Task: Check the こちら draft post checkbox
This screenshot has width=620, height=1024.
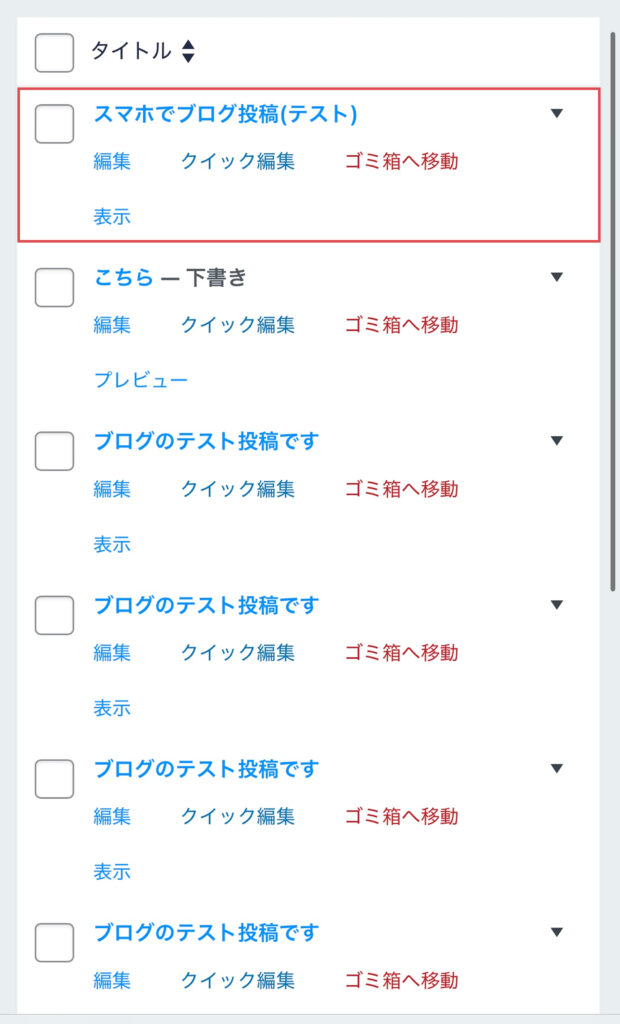Action: pos(54,288)
